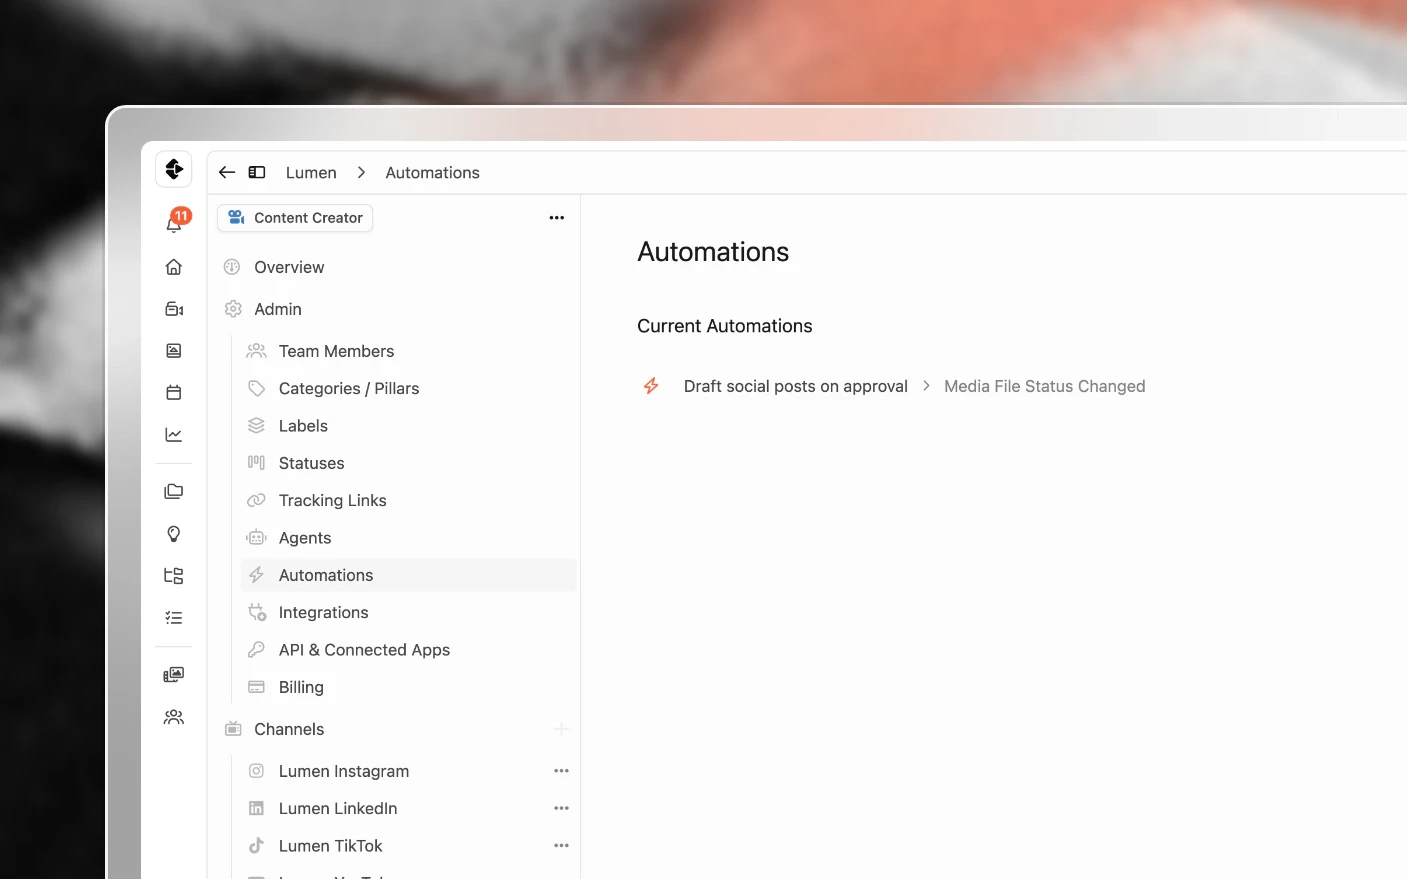Open the video camera icon in left rail
Image resolution: width=1407 pixels, height=879 pixels.
click(174, 309)
